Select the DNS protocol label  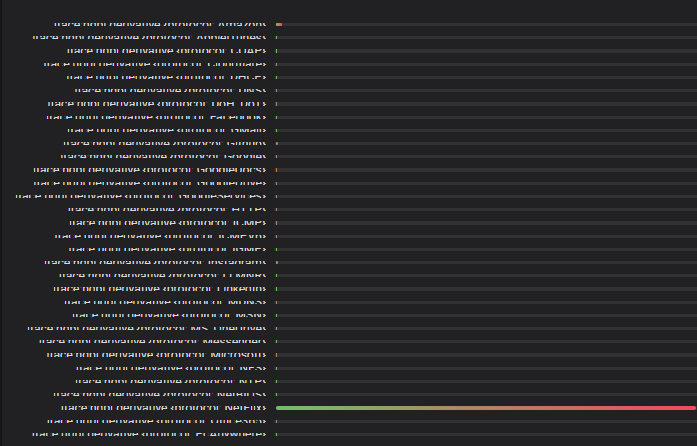(170, 91)
